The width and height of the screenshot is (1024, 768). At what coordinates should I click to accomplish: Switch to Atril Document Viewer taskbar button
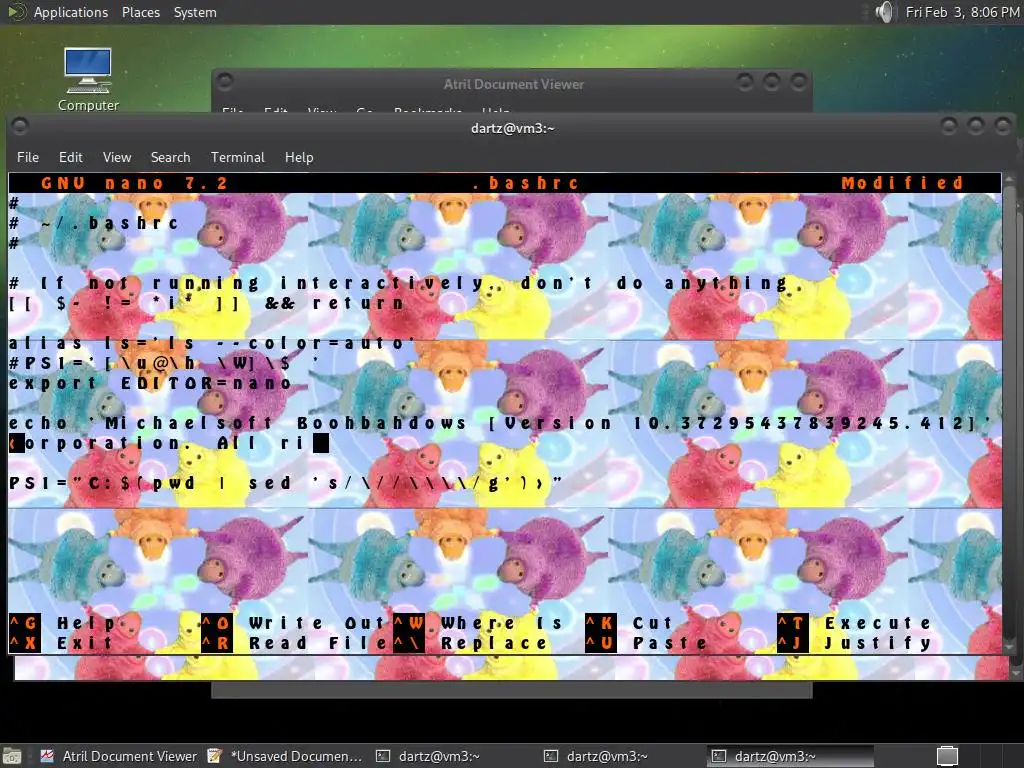tap(119, 756)
